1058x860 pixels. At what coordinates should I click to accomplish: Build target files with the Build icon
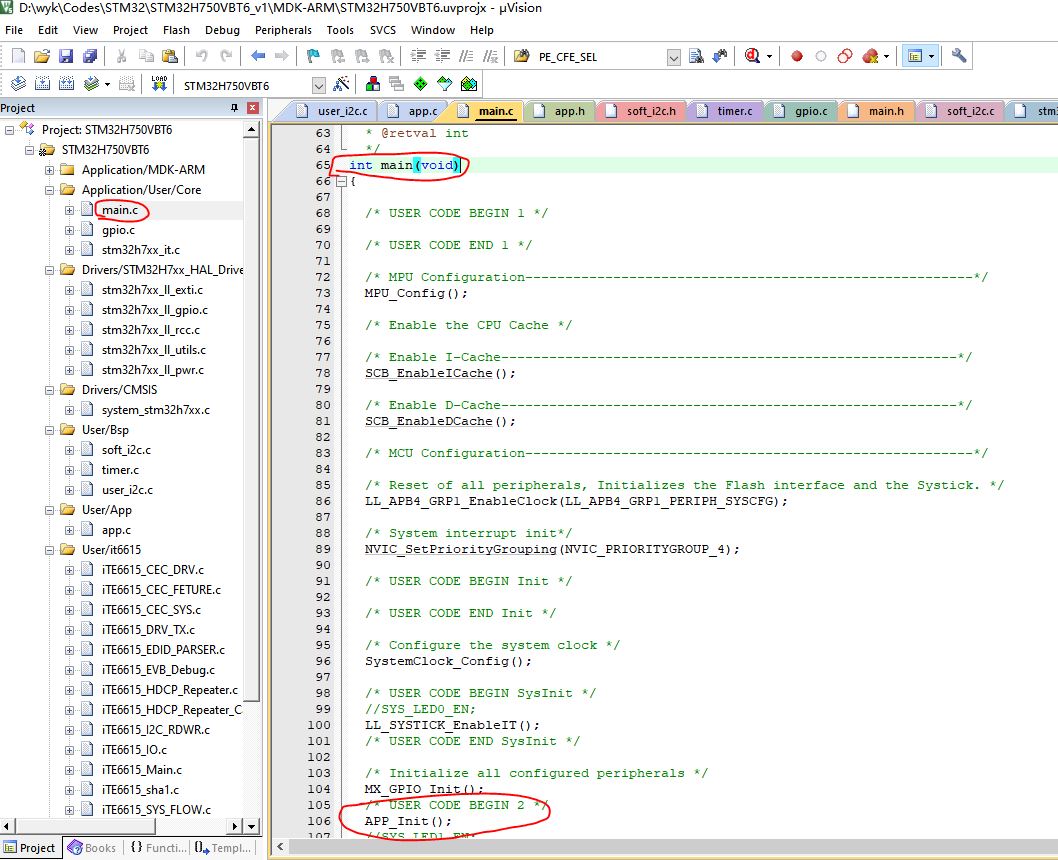point(43,84)
